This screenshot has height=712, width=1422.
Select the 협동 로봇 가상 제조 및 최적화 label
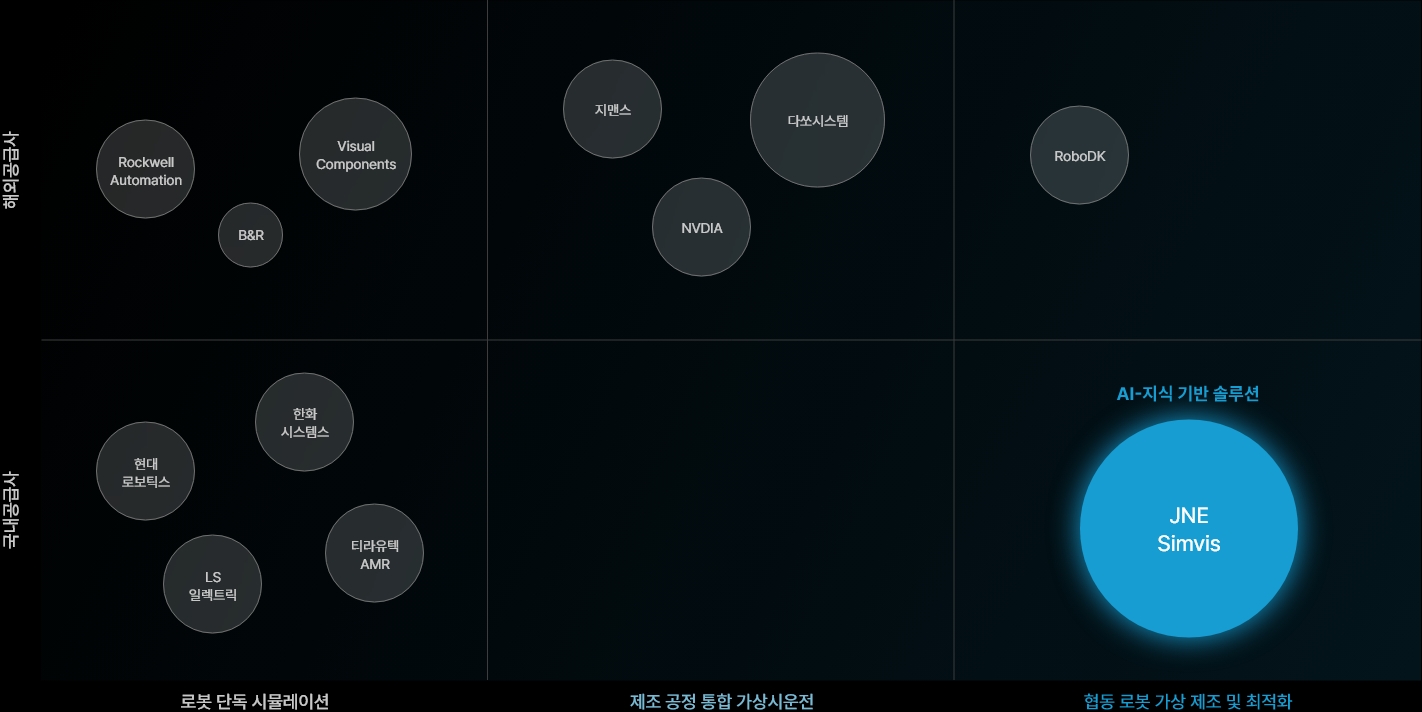[1189, 702]
